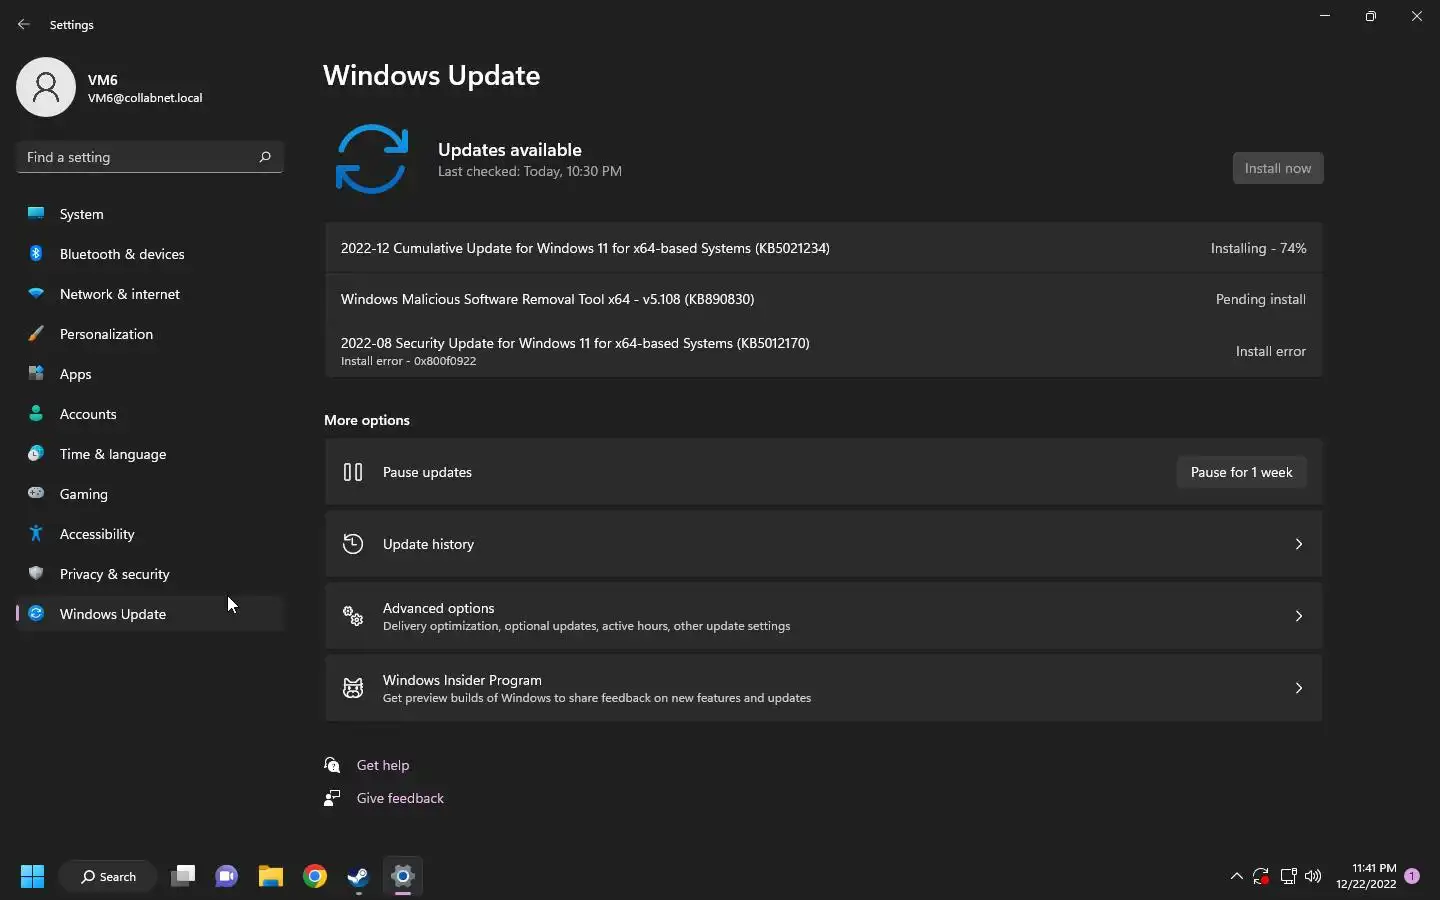
Task: Expand Windows Insider Program chevron arrow
Action: (x=1299, y=688)
